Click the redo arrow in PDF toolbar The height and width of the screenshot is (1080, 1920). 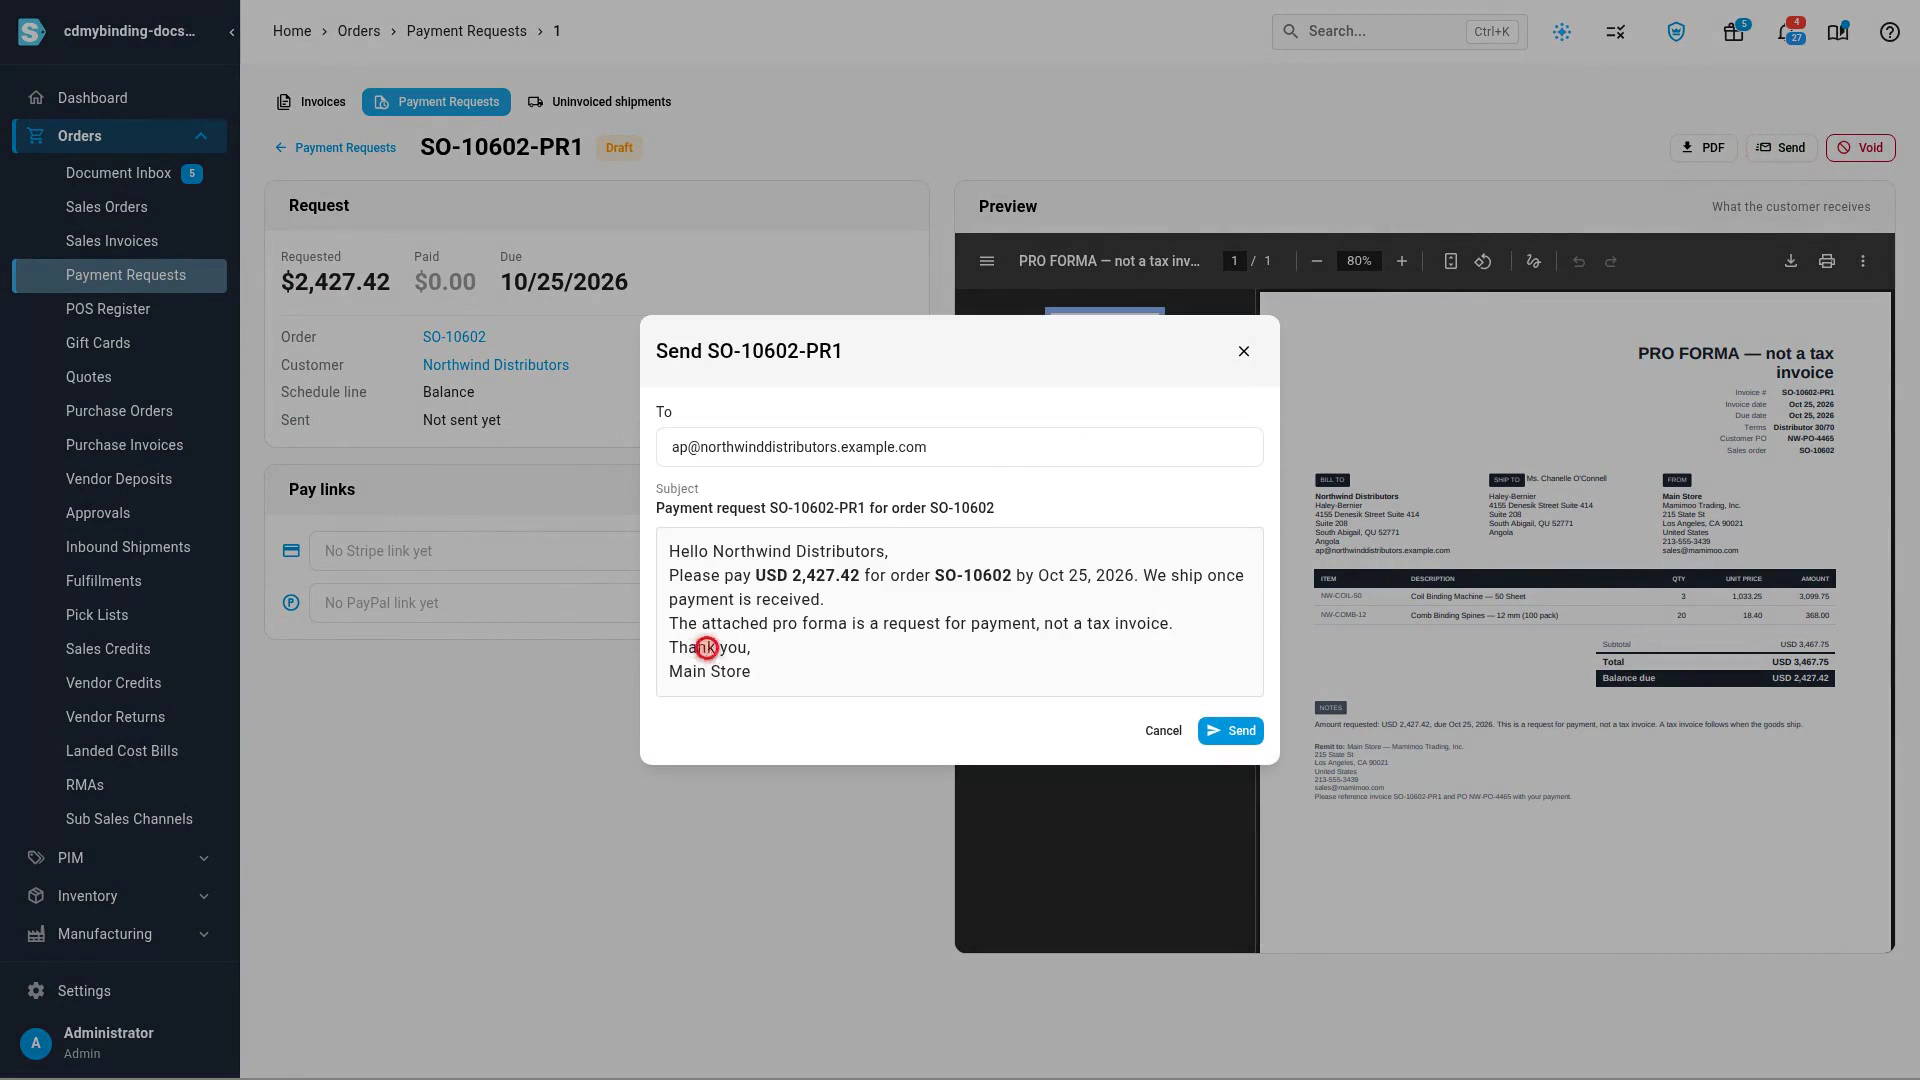[1611, 261]
